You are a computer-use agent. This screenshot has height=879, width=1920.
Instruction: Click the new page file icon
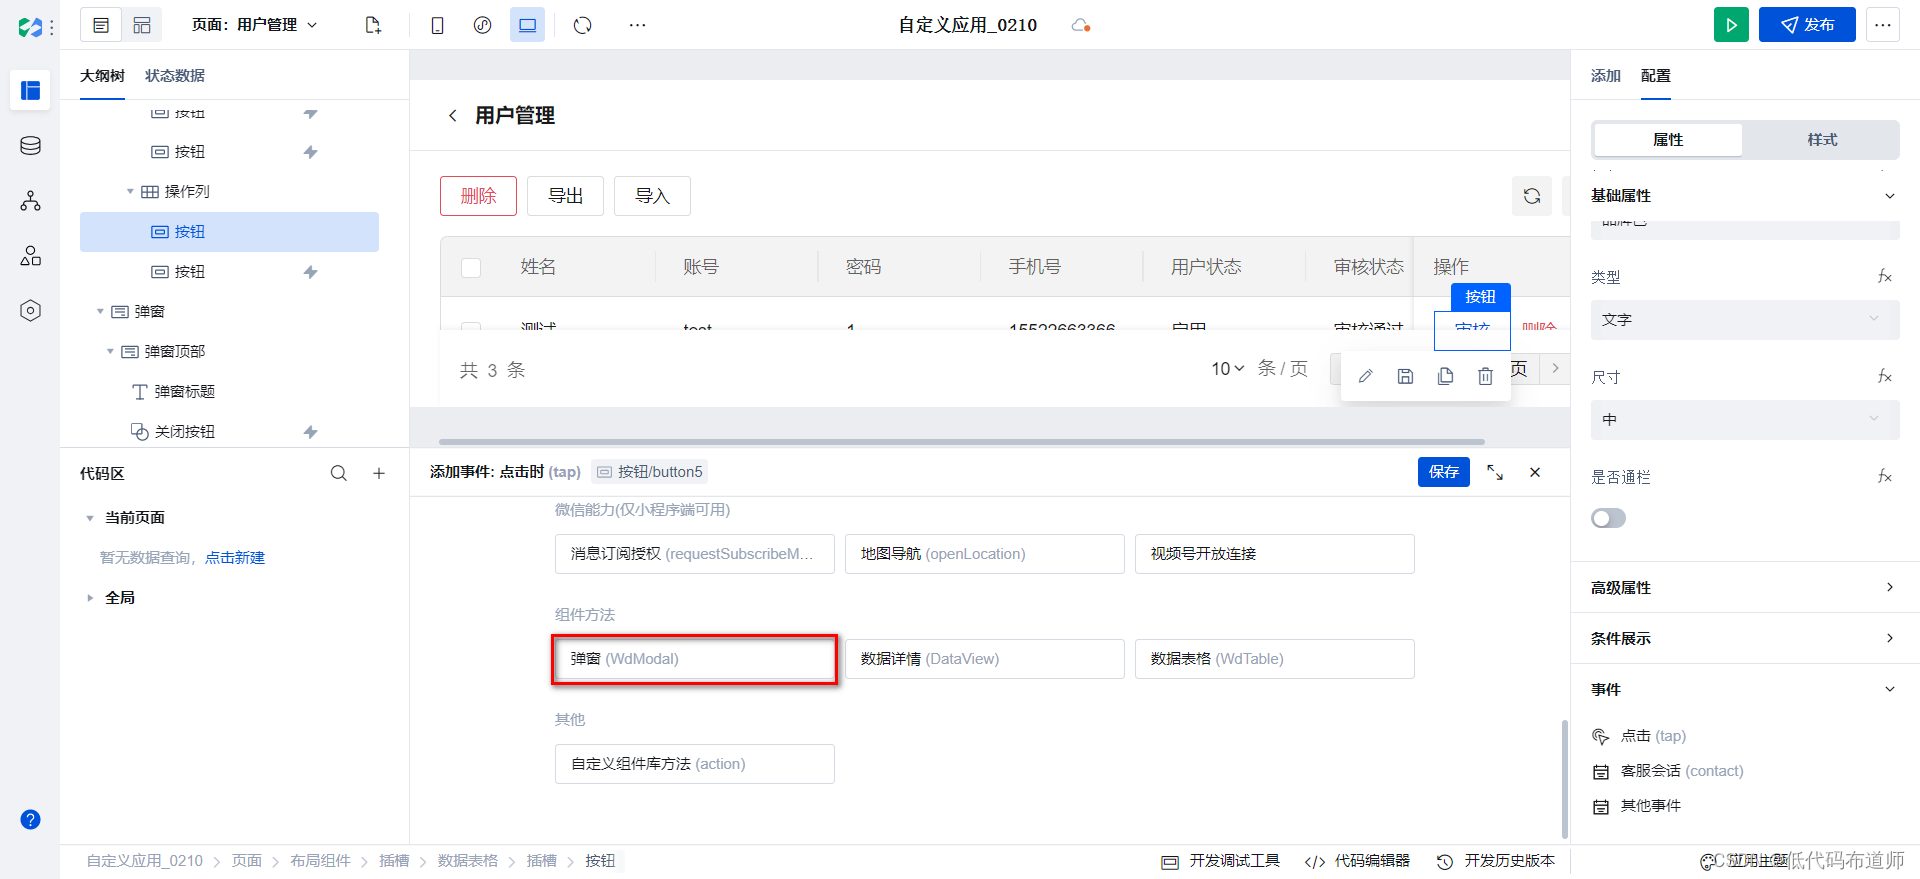pos(373,25)
